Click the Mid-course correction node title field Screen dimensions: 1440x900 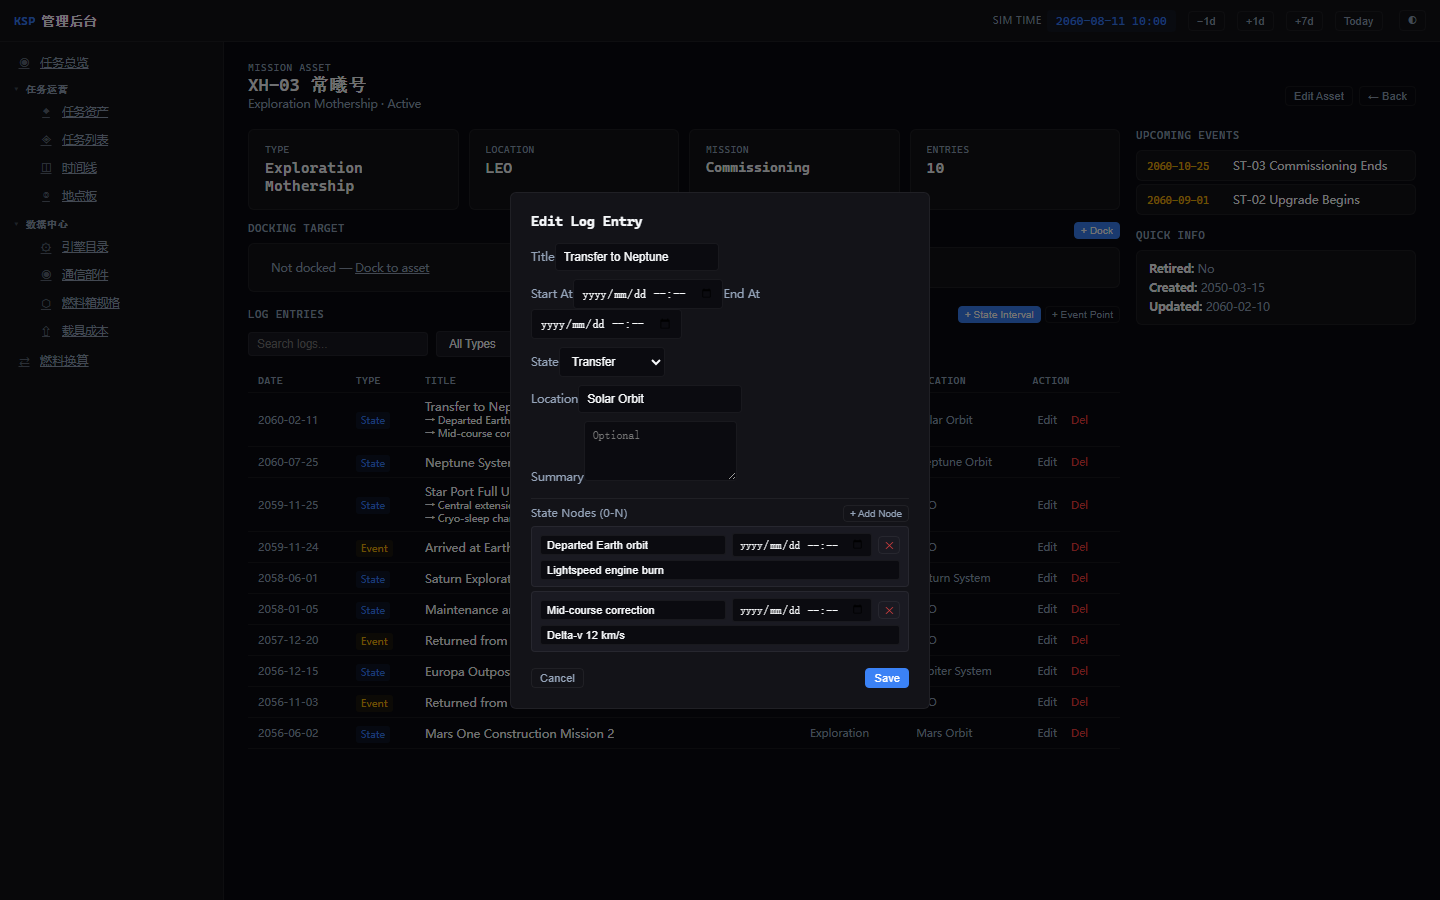632,610
